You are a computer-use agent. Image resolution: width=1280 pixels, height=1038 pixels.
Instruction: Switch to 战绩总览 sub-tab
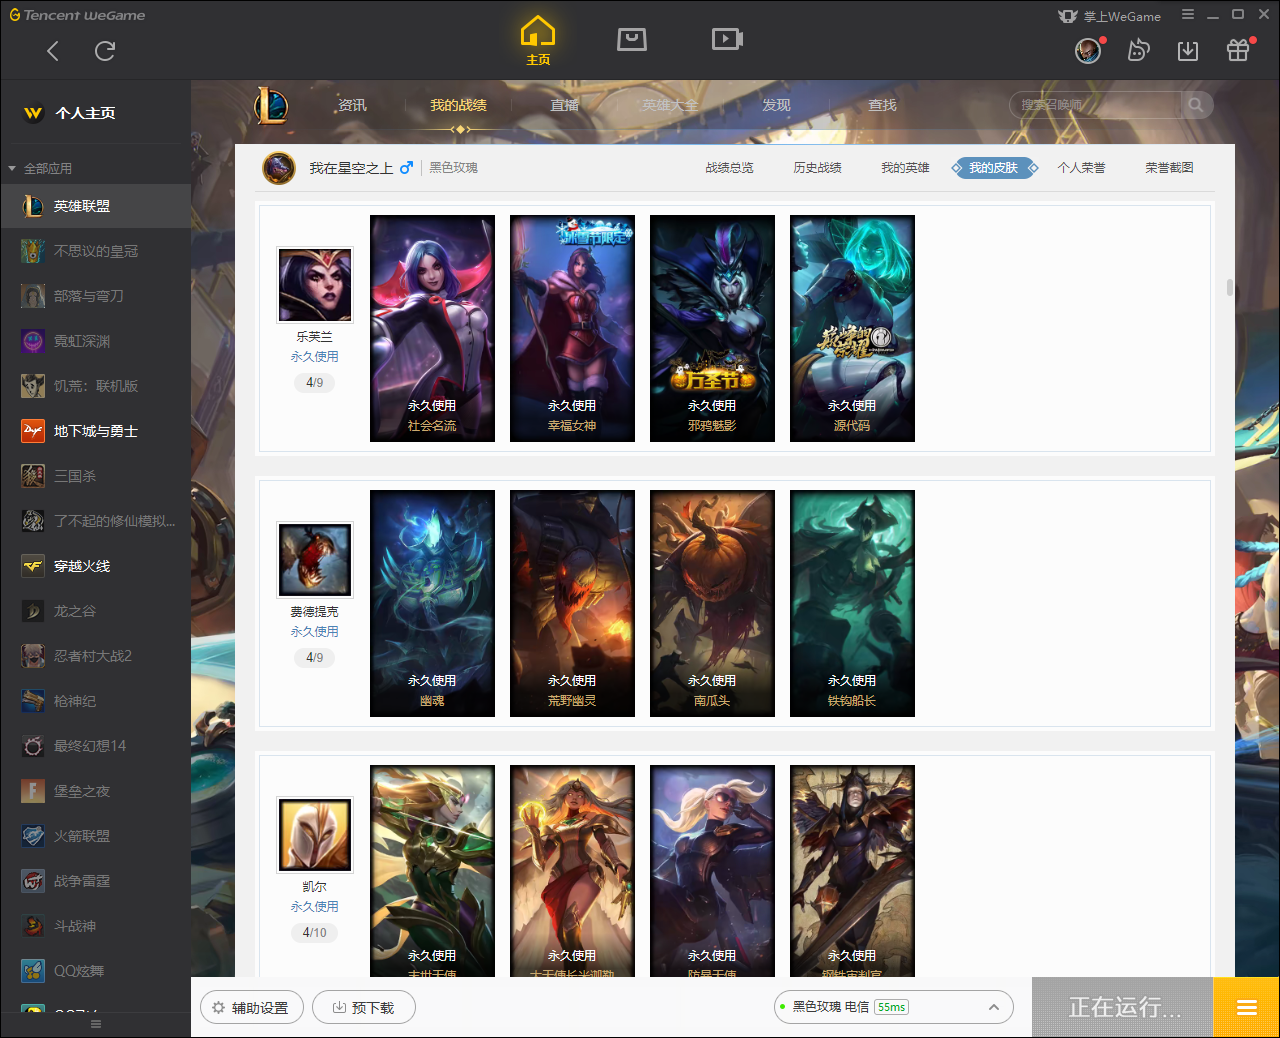[729, 168]
